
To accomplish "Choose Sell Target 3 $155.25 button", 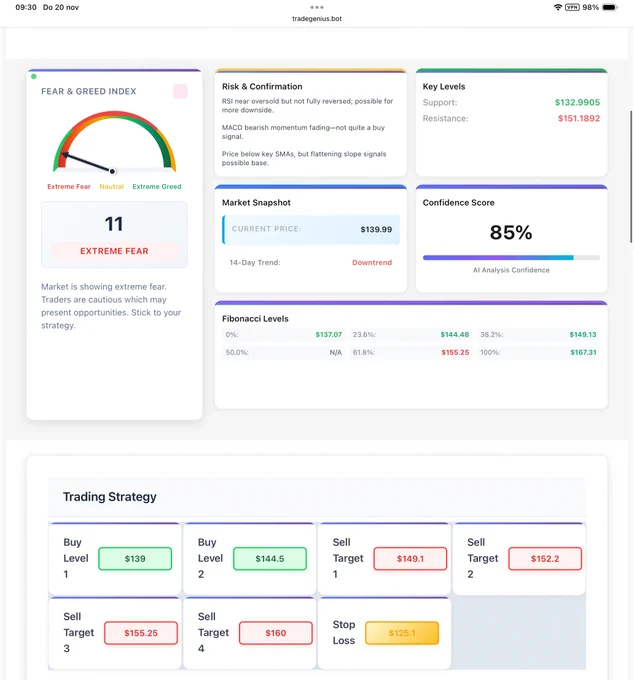I will (141, 633).
